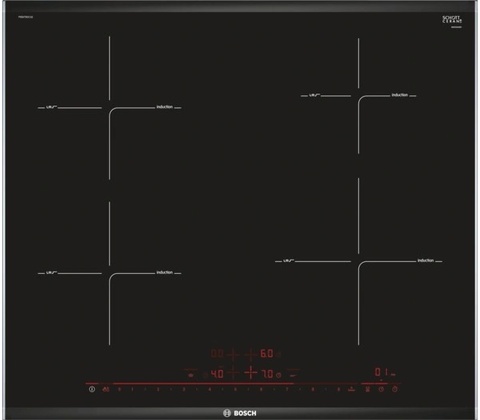Tap the 7.0 front-right zone display
The image size is (480, 420).
click(x=267, y=374)
